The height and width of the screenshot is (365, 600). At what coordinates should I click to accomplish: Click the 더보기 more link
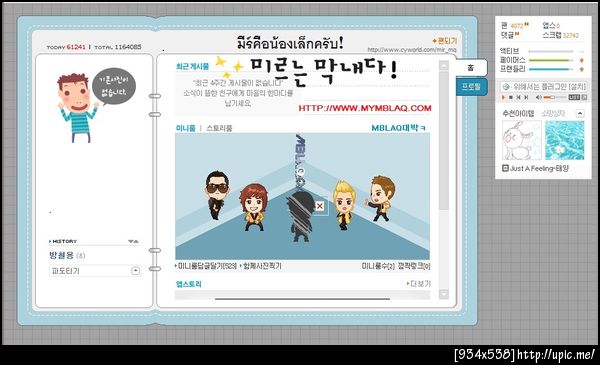click(x=419, y=284)
